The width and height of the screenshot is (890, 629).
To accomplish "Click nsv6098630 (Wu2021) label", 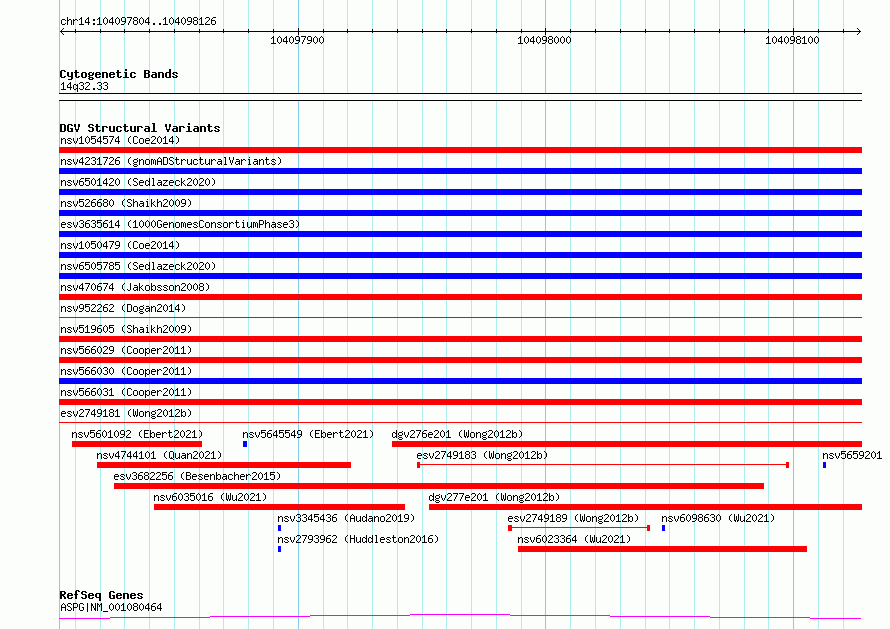I will point(719,518).
